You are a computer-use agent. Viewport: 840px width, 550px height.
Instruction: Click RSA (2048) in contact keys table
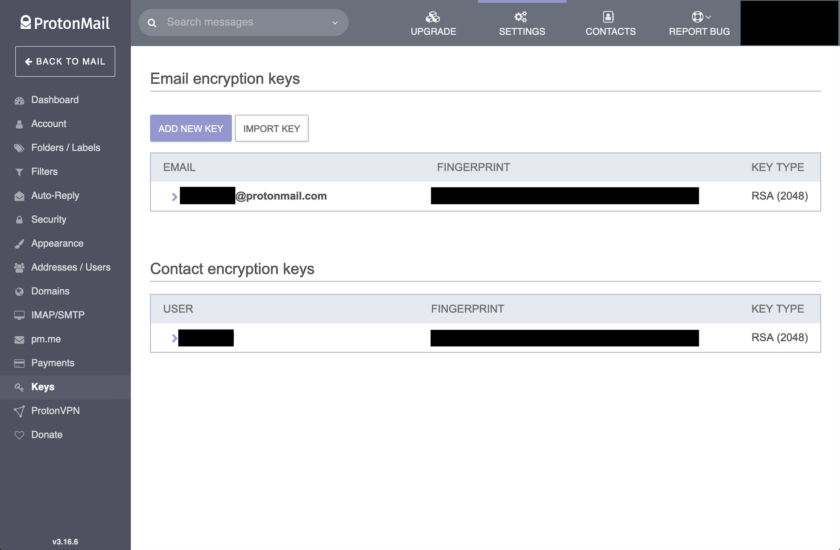click(779, 337)
